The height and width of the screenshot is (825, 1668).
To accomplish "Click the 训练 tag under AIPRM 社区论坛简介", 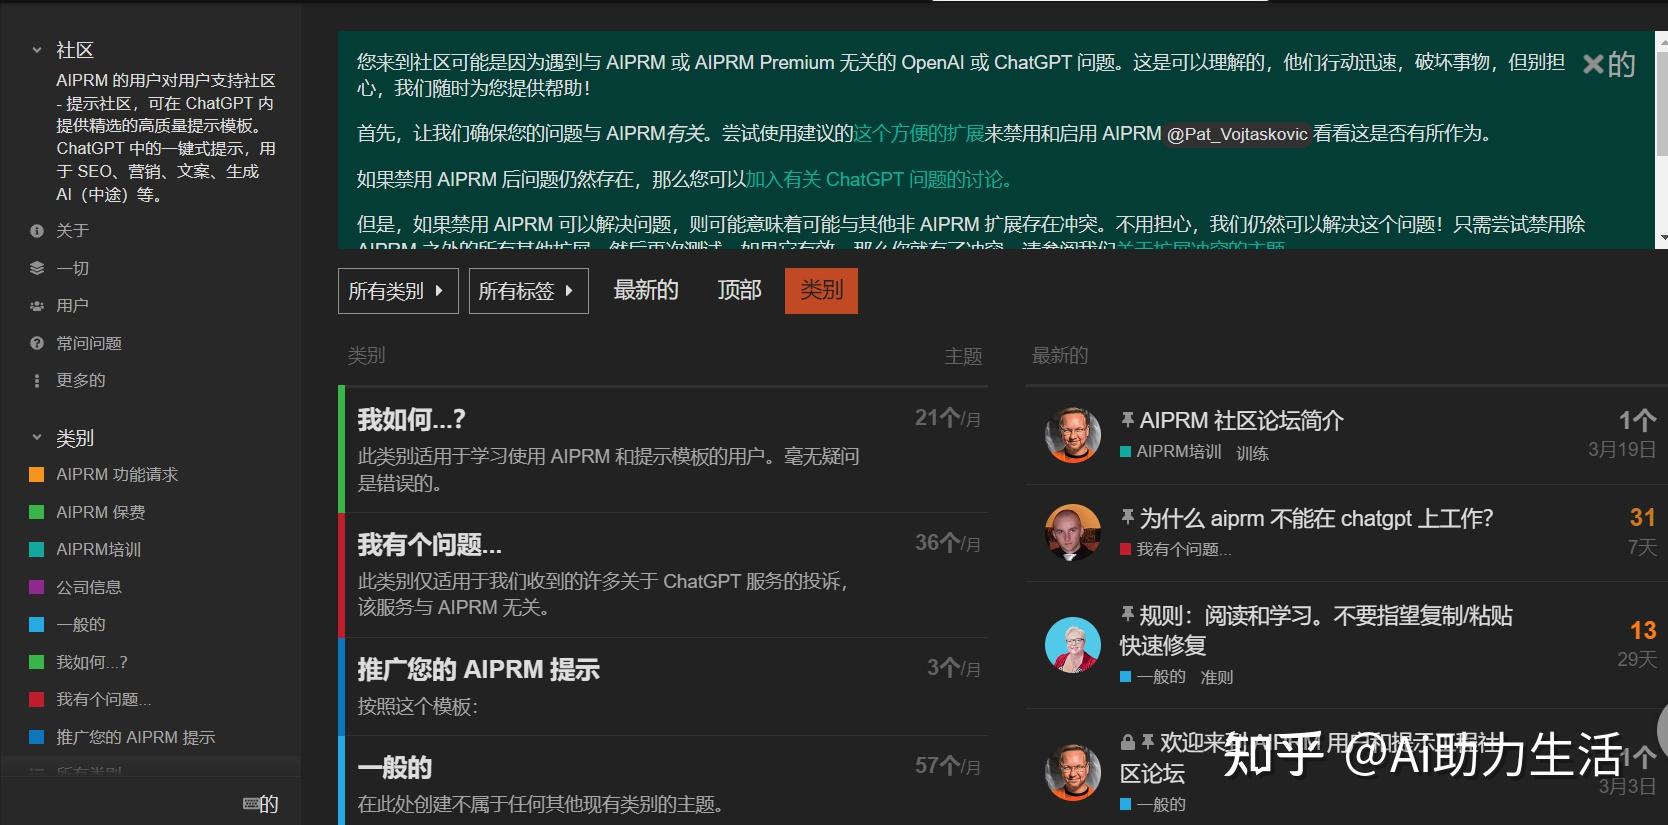I will coord(1252,453).
